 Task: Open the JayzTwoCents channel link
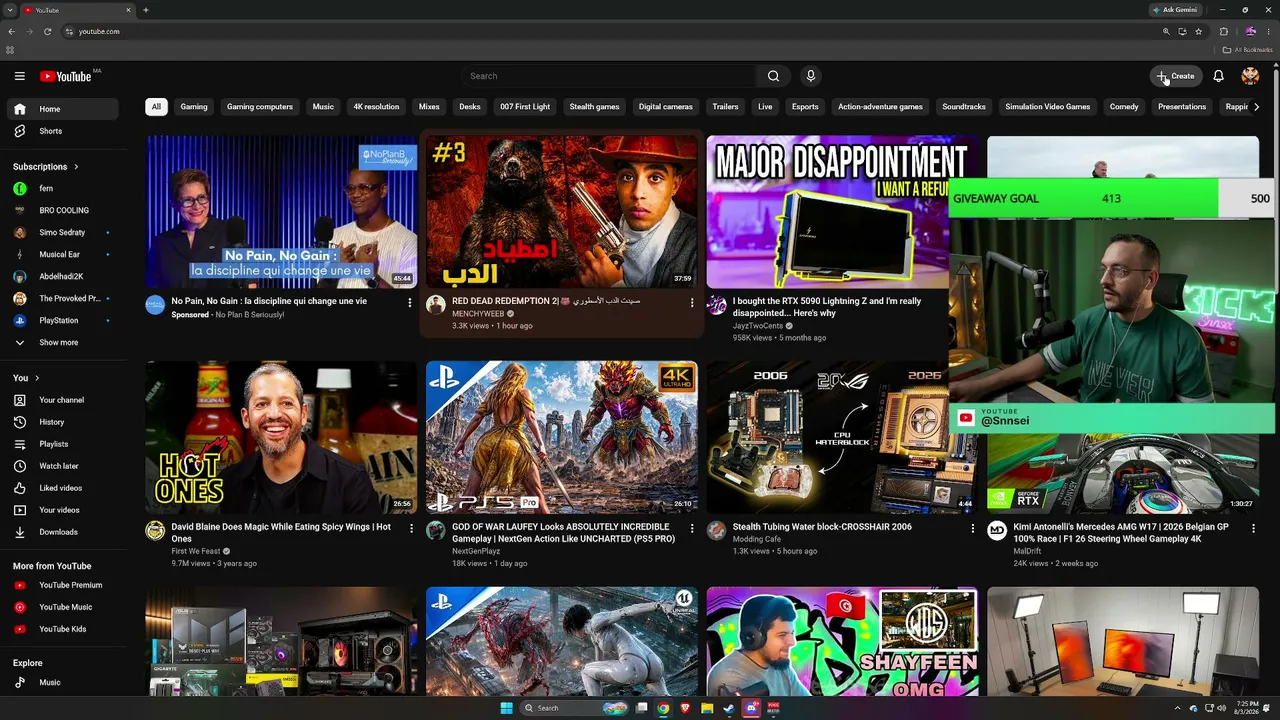click(x=758, y=326)
